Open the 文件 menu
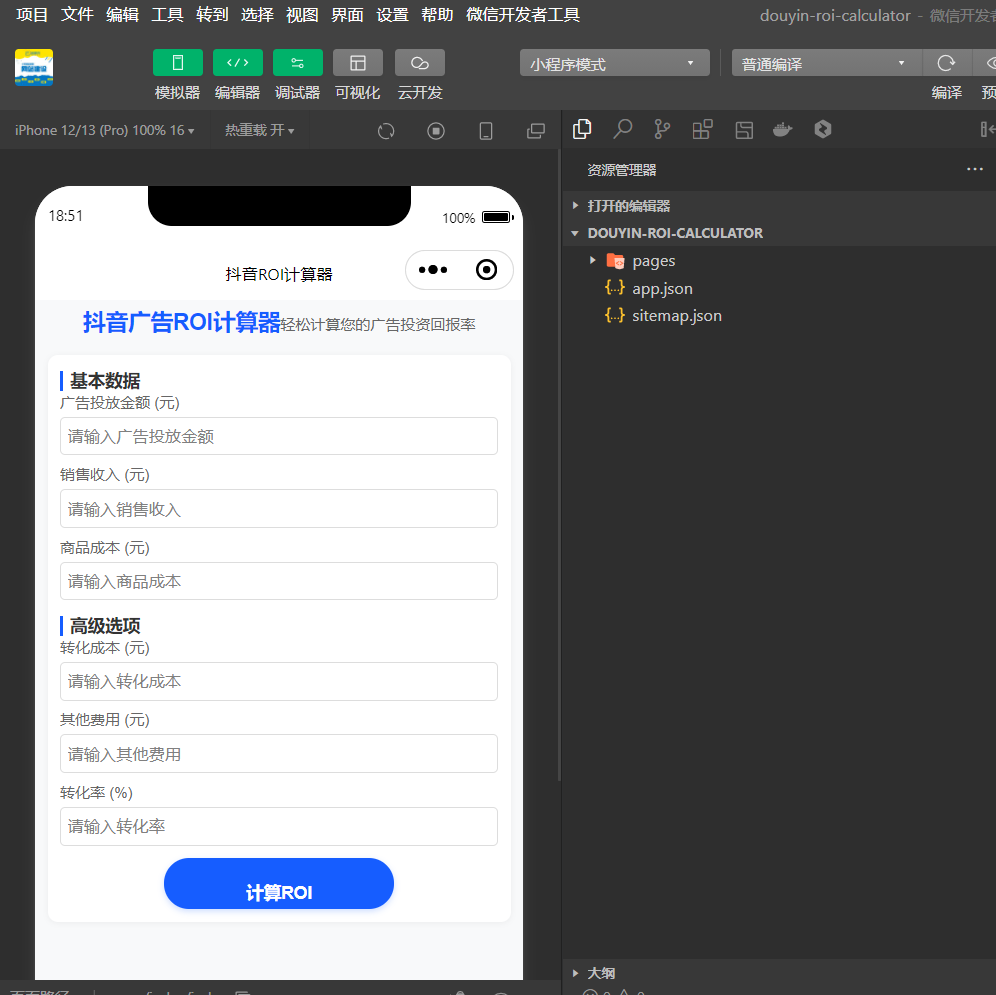 77,15
